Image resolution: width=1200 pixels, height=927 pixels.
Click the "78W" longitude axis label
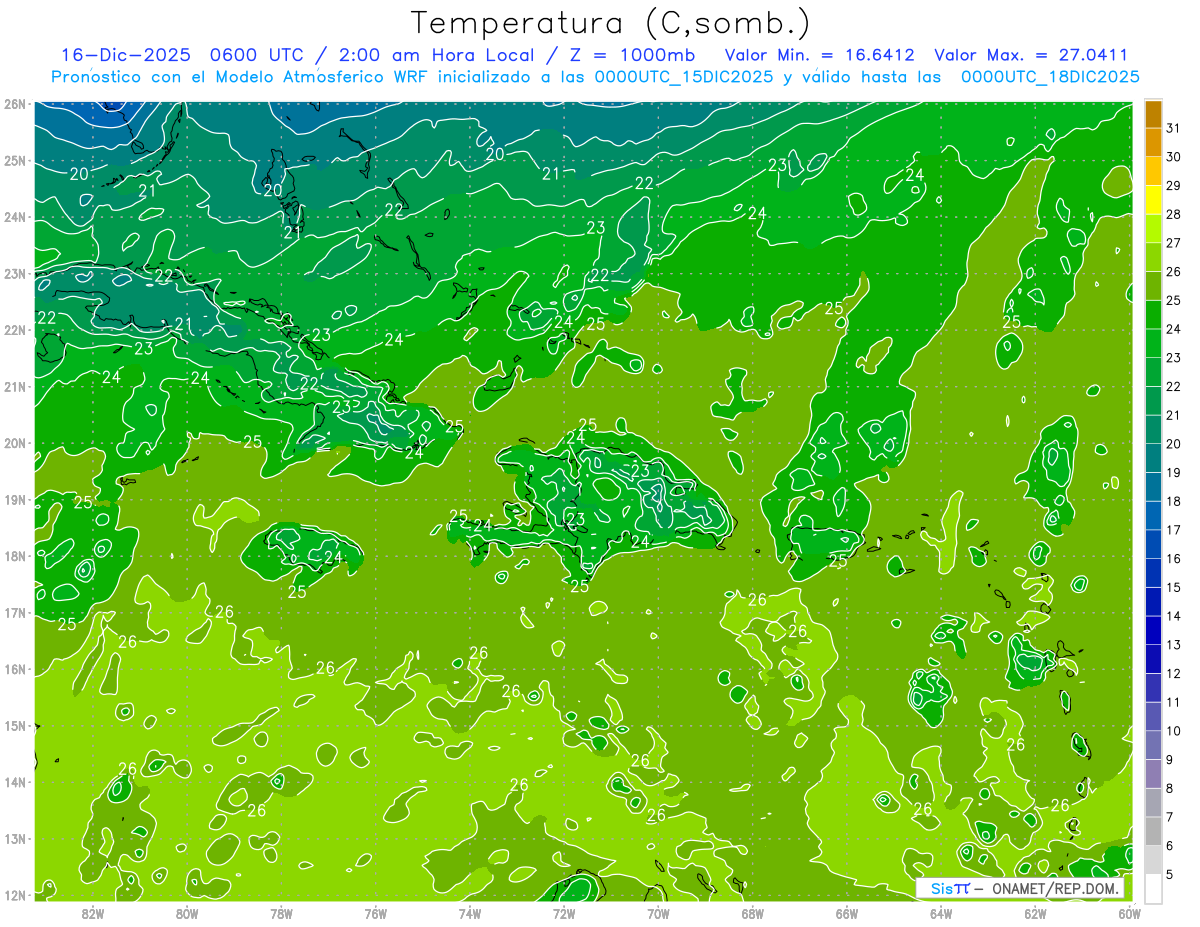click(281, 913)
